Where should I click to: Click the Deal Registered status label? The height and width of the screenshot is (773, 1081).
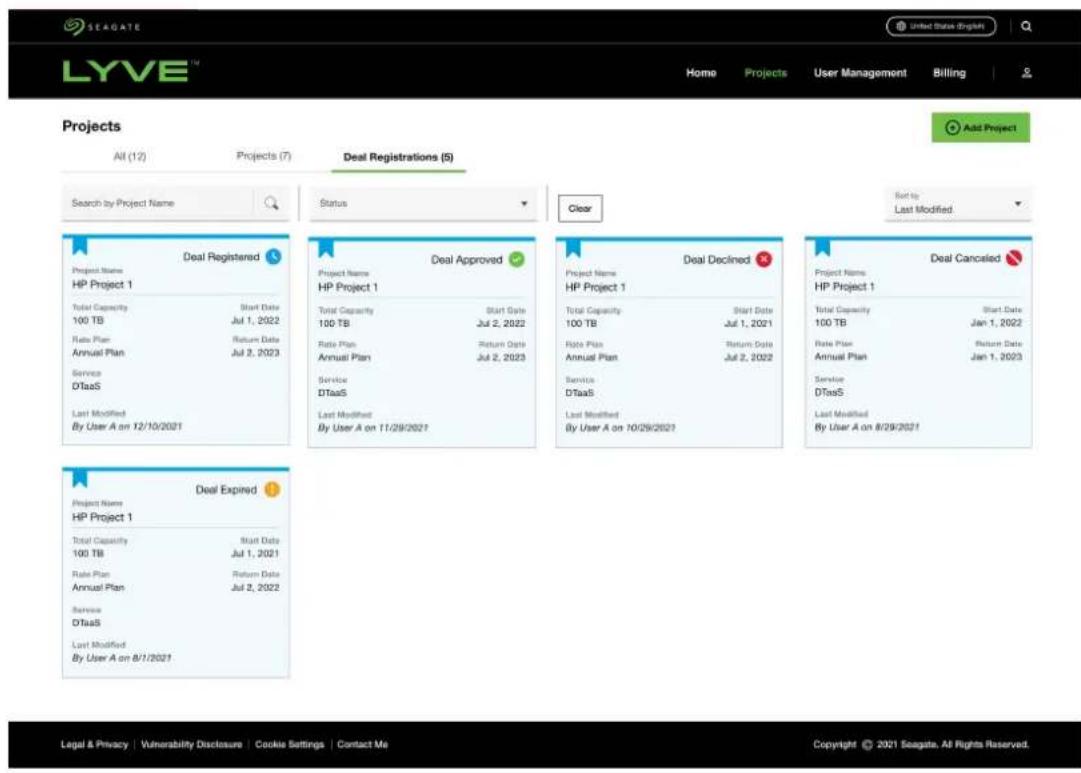pos(221,257)
